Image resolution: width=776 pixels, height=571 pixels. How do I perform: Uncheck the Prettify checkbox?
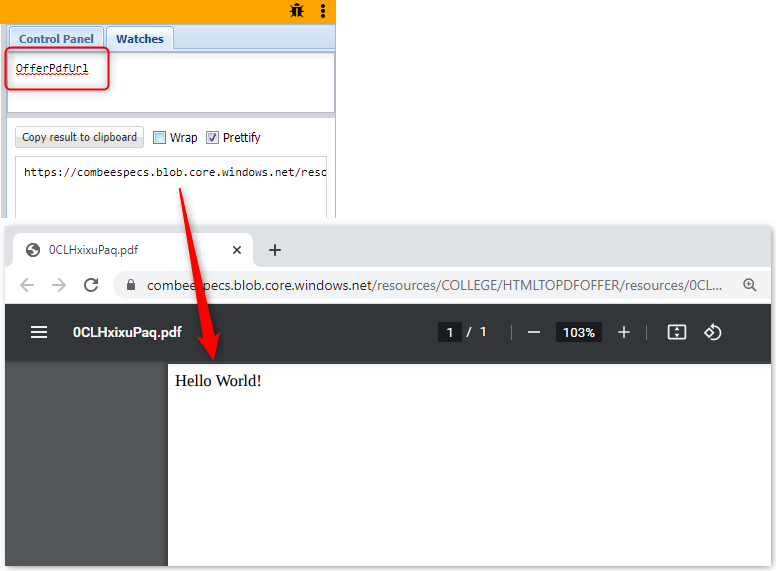click(213, 137)
